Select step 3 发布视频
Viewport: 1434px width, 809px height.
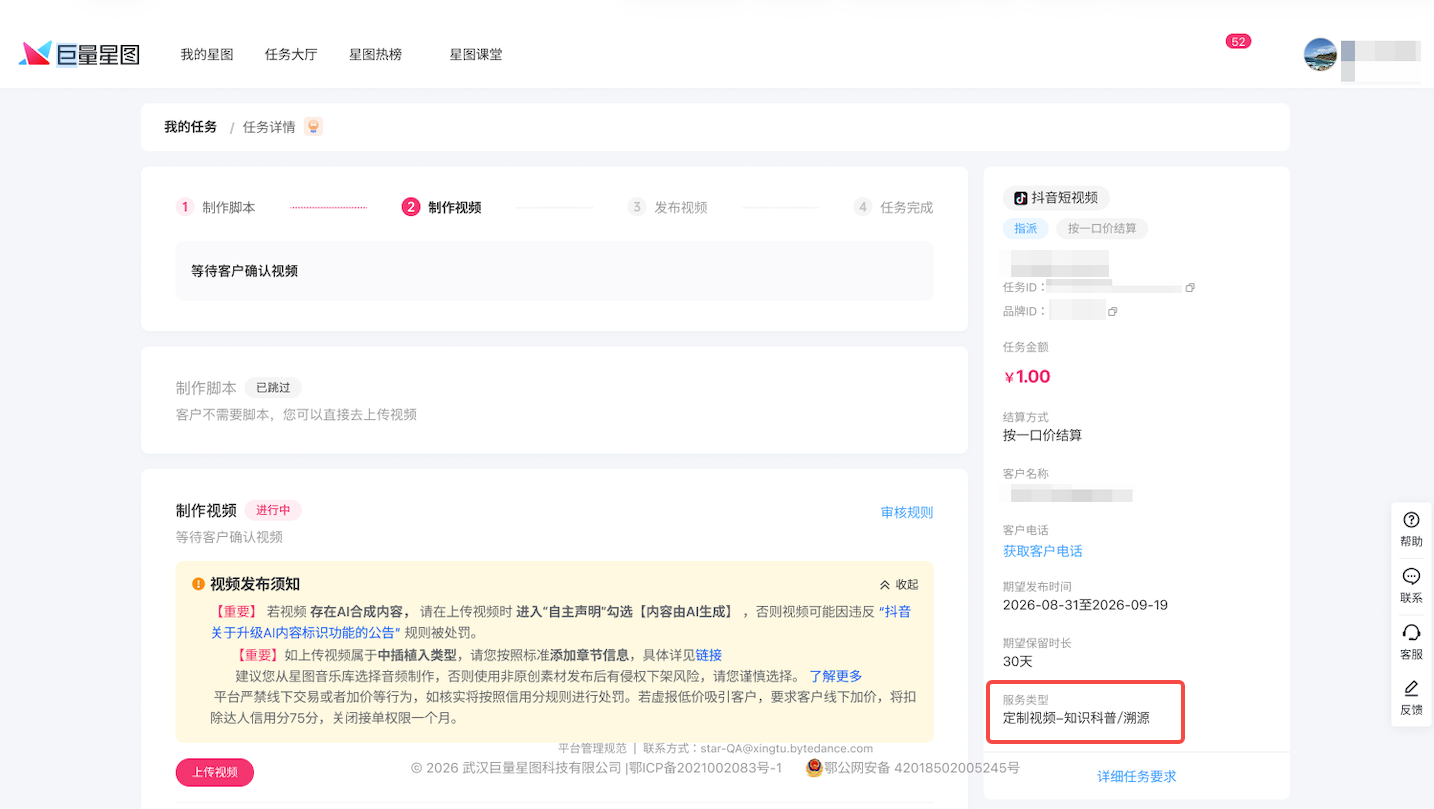coord(668,207)
